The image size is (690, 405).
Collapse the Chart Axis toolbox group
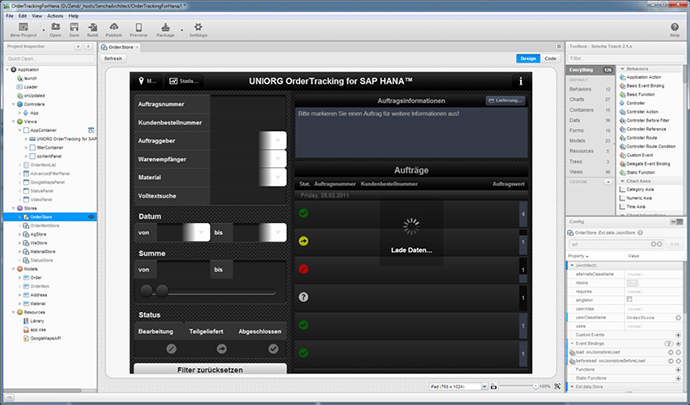pyautogui.click(x=622, y=181)
